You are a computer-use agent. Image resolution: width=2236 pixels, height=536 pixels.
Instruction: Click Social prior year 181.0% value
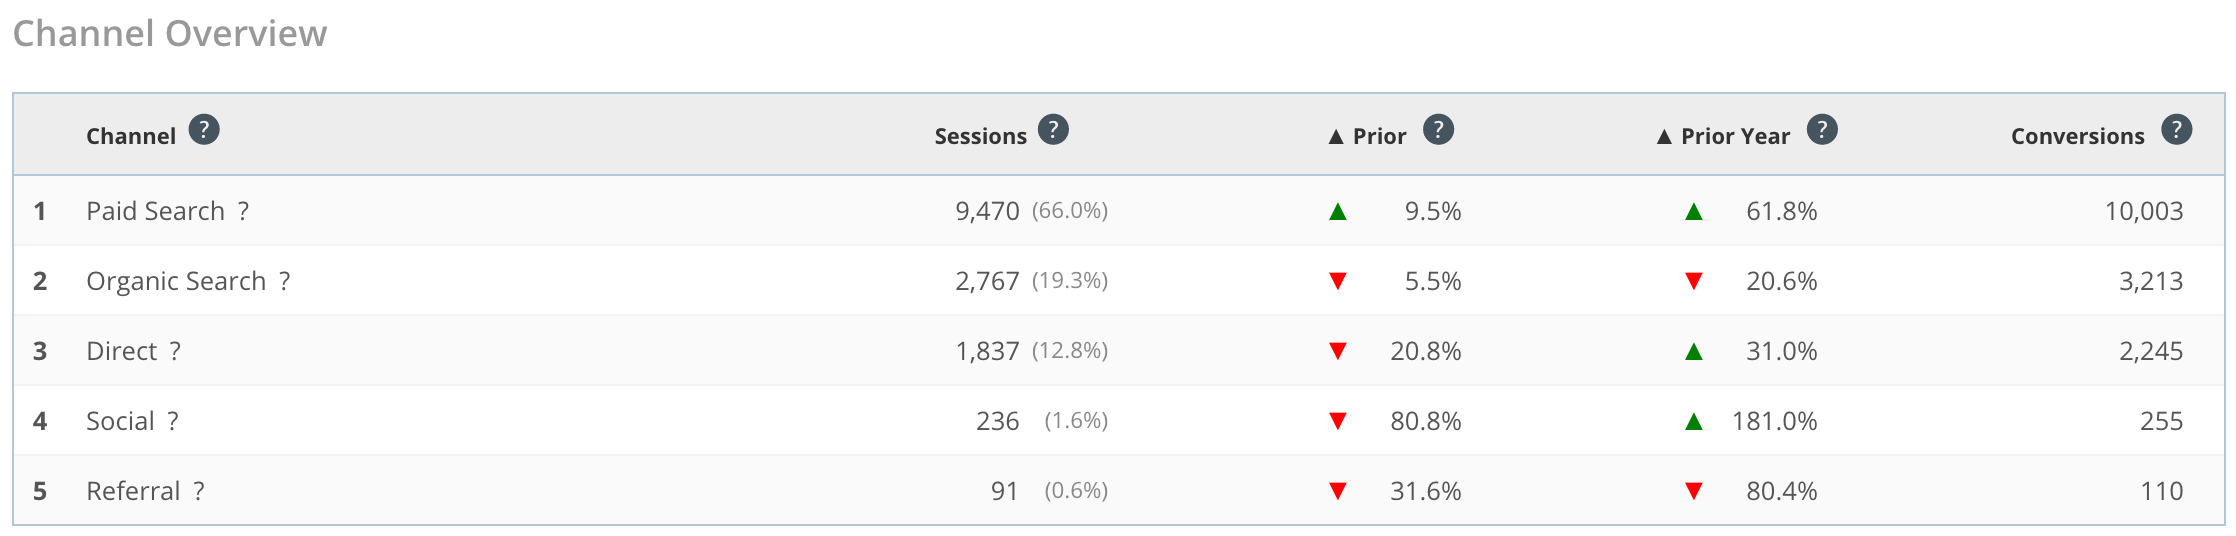(1774, 421)
